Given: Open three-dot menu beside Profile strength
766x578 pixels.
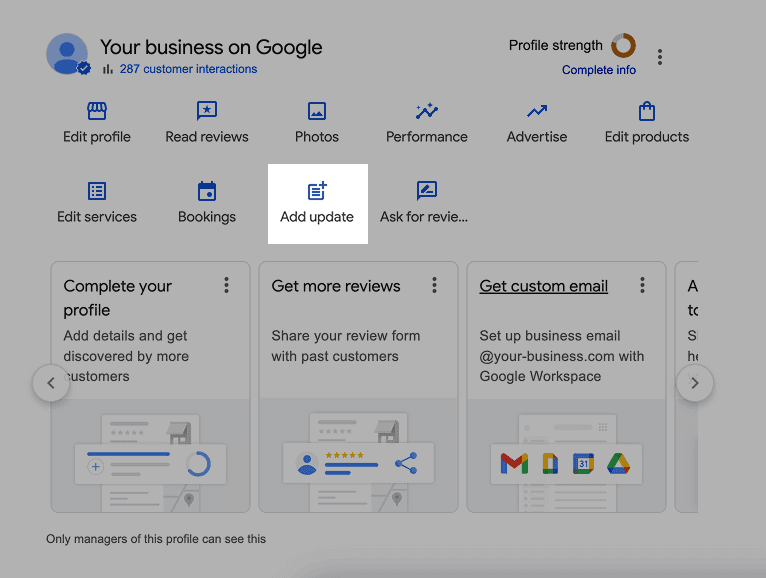Looking at the screenshot, I should [660, 57].
